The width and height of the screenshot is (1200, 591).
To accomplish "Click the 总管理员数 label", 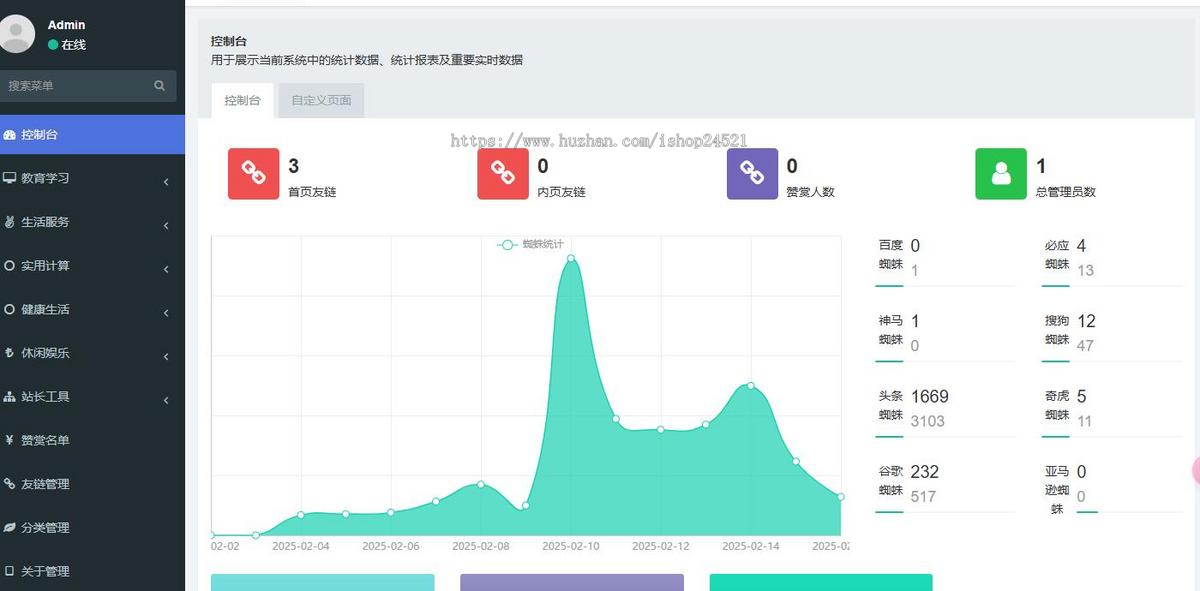I will [1066, 192].
